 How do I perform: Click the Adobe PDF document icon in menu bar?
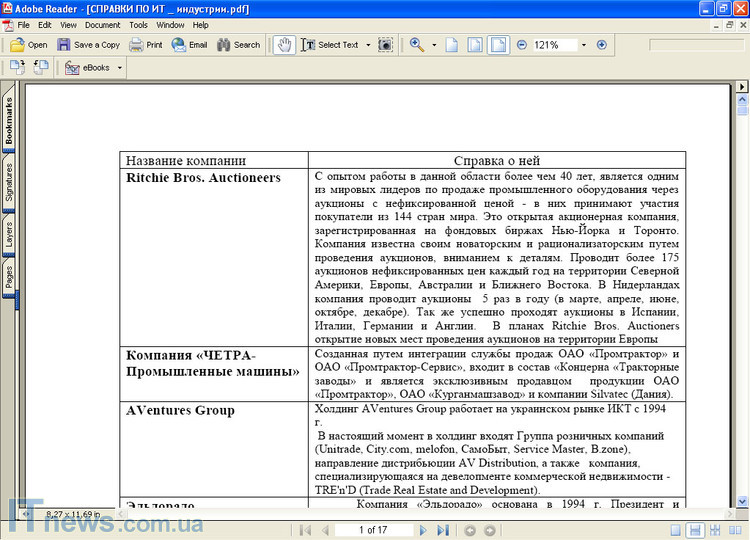[x=8, y=25]
